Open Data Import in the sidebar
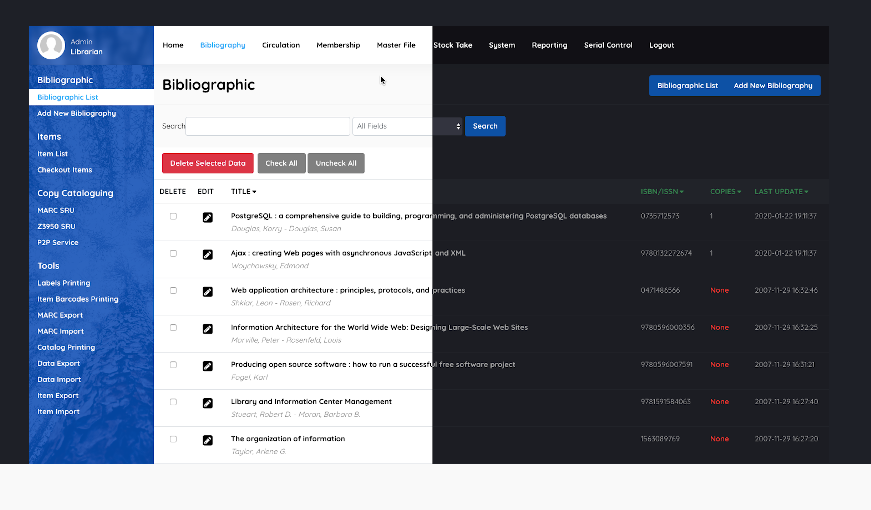The image size is (871, 510). (x=59, y=379)
